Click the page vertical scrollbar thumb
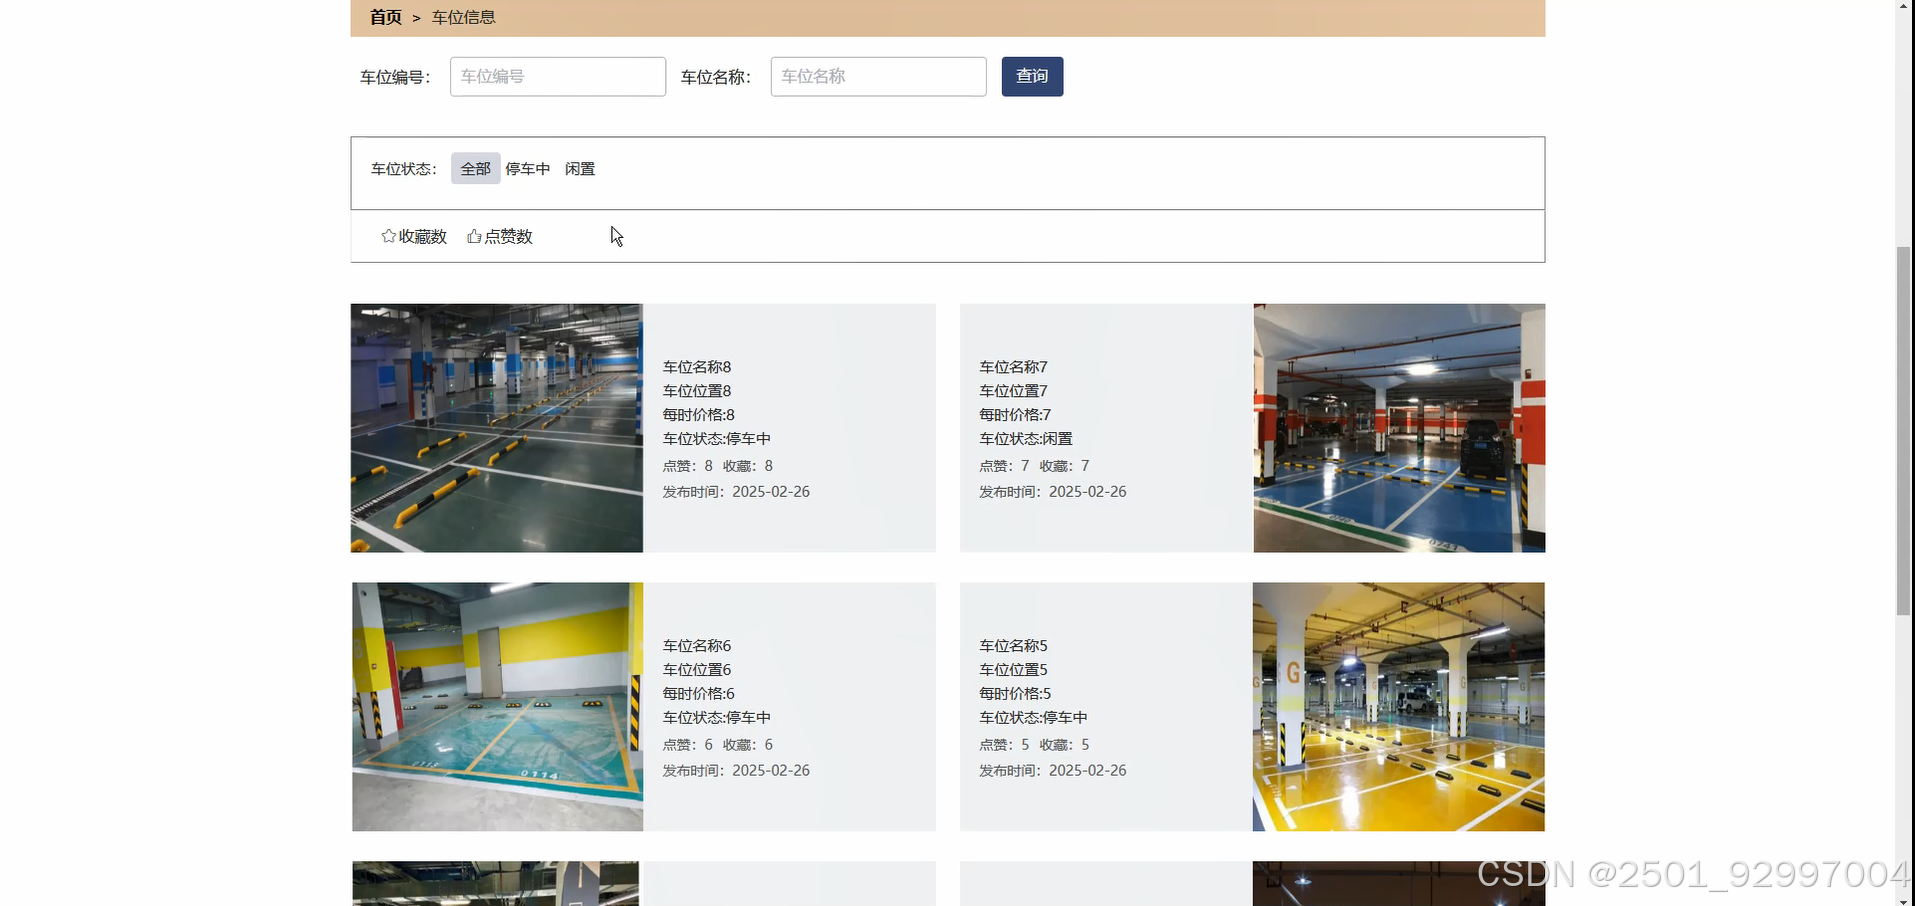Screen dimensions: 1915x906 pos(1904,430)
